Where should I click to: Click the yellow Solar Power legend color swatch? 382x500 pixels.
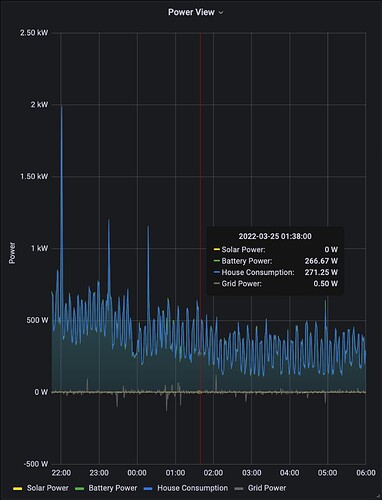click(17, 489)
